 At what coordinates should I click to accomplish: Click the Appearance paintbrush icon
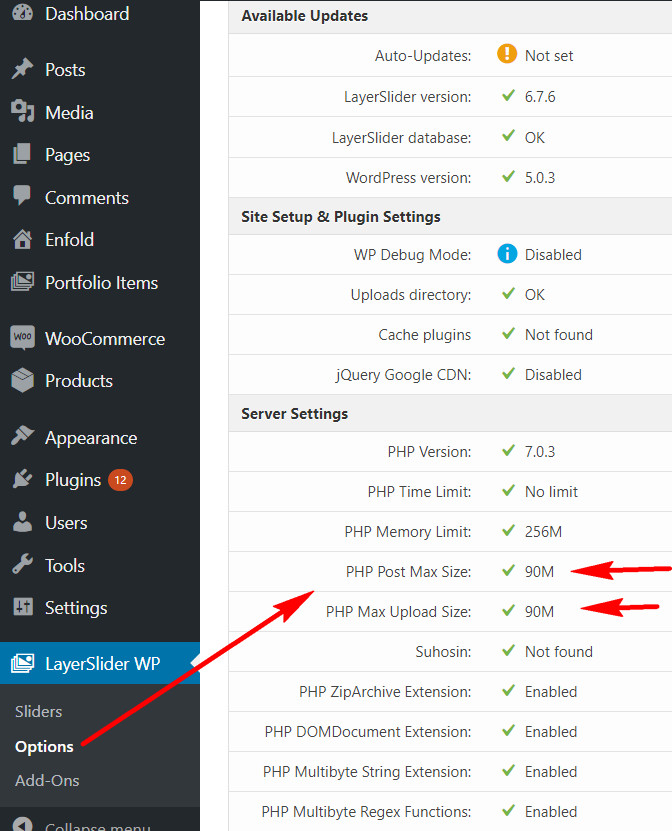coord(22,436)
